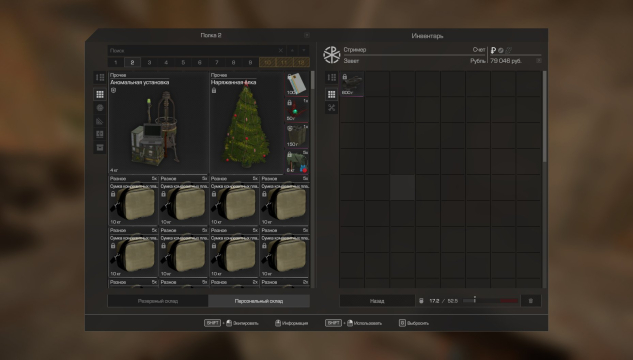This screenshot has width=633, height=360.
Task: Click the trash bin icon near the weight bar
Action: 531,301
